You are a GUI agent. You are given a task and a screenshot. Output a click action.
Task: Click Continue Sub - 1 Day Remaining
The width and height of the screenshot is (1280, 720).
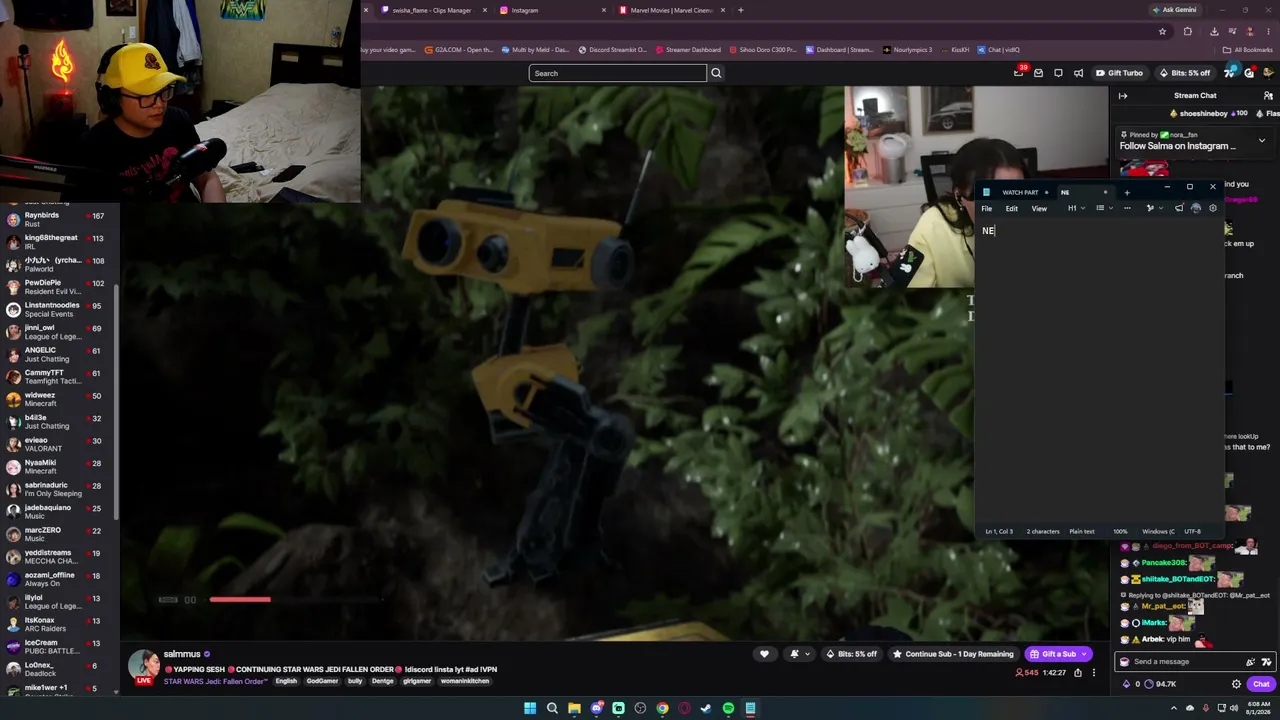953,654
